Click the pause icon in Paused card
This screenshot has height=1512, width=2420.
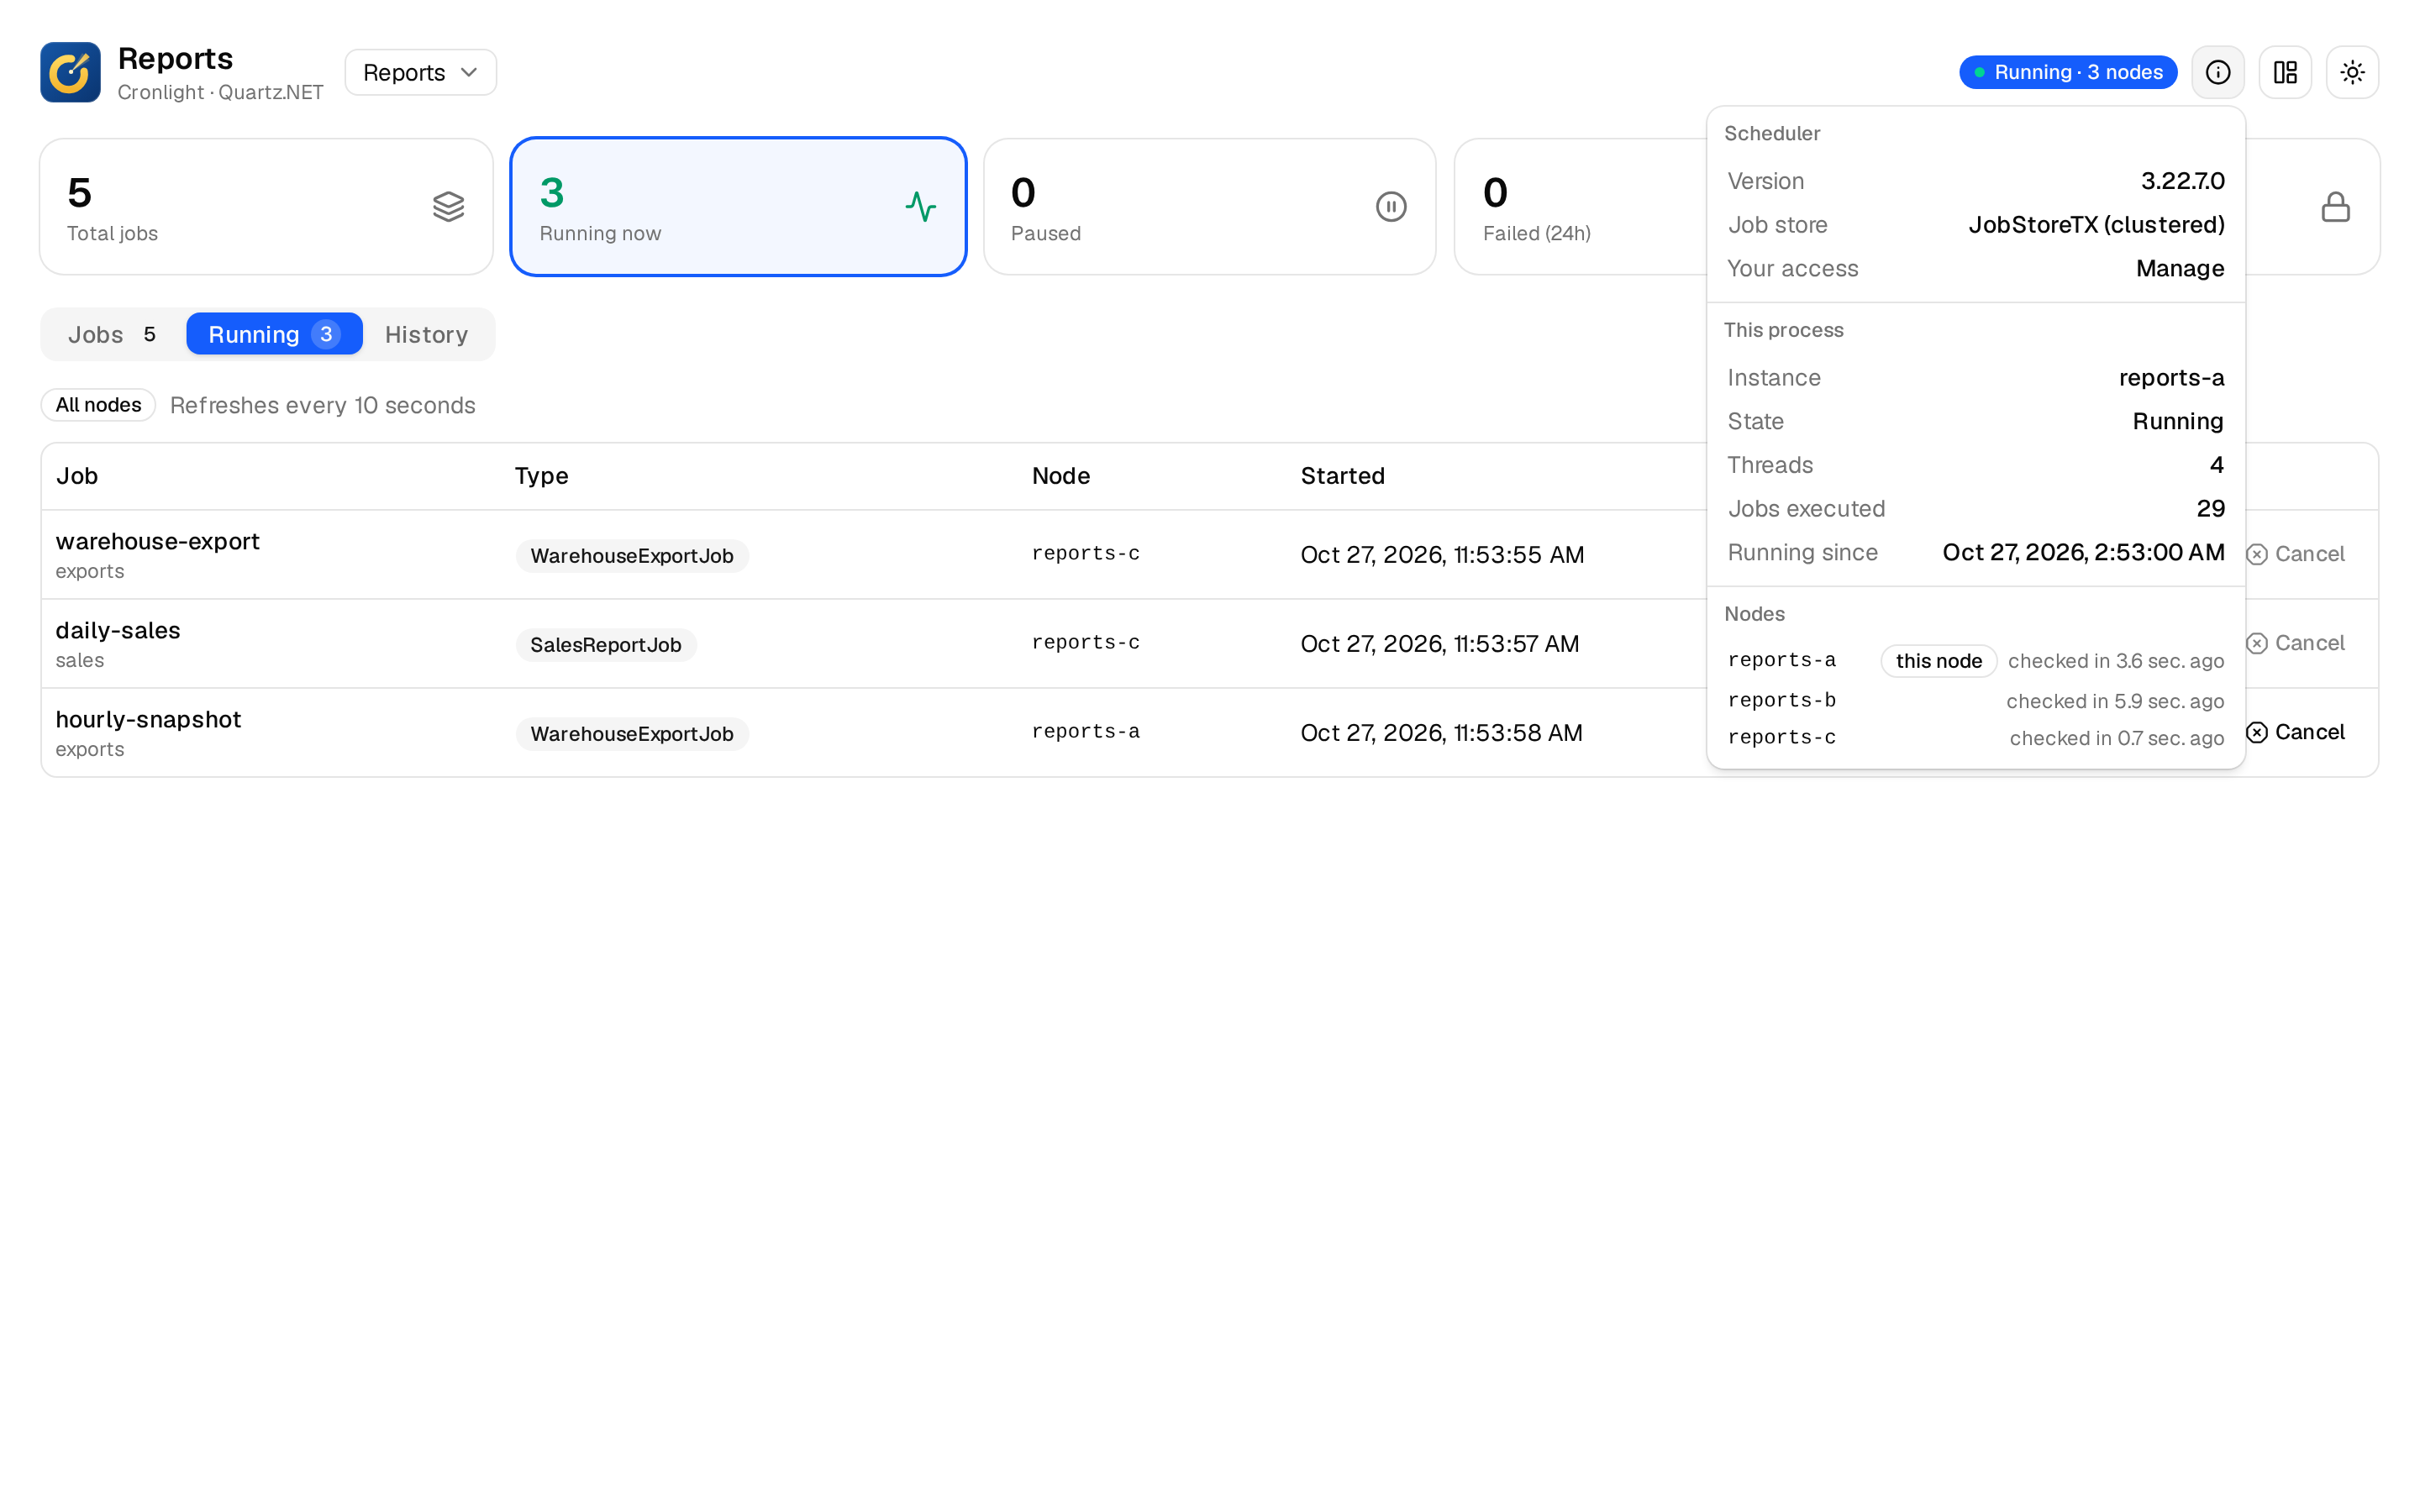[x=1391, y=207]
